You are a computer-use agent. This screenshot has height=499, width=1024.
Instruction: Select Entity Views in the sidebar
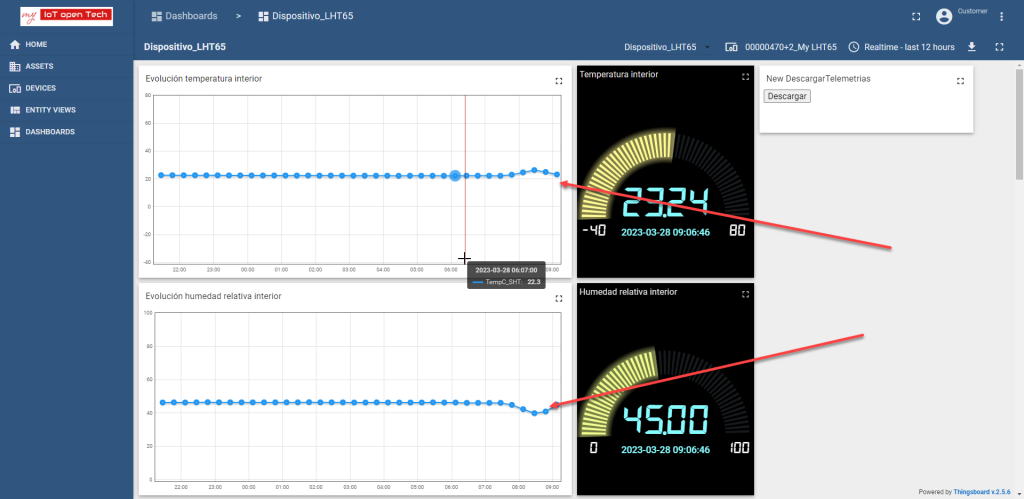pos(50,110)
